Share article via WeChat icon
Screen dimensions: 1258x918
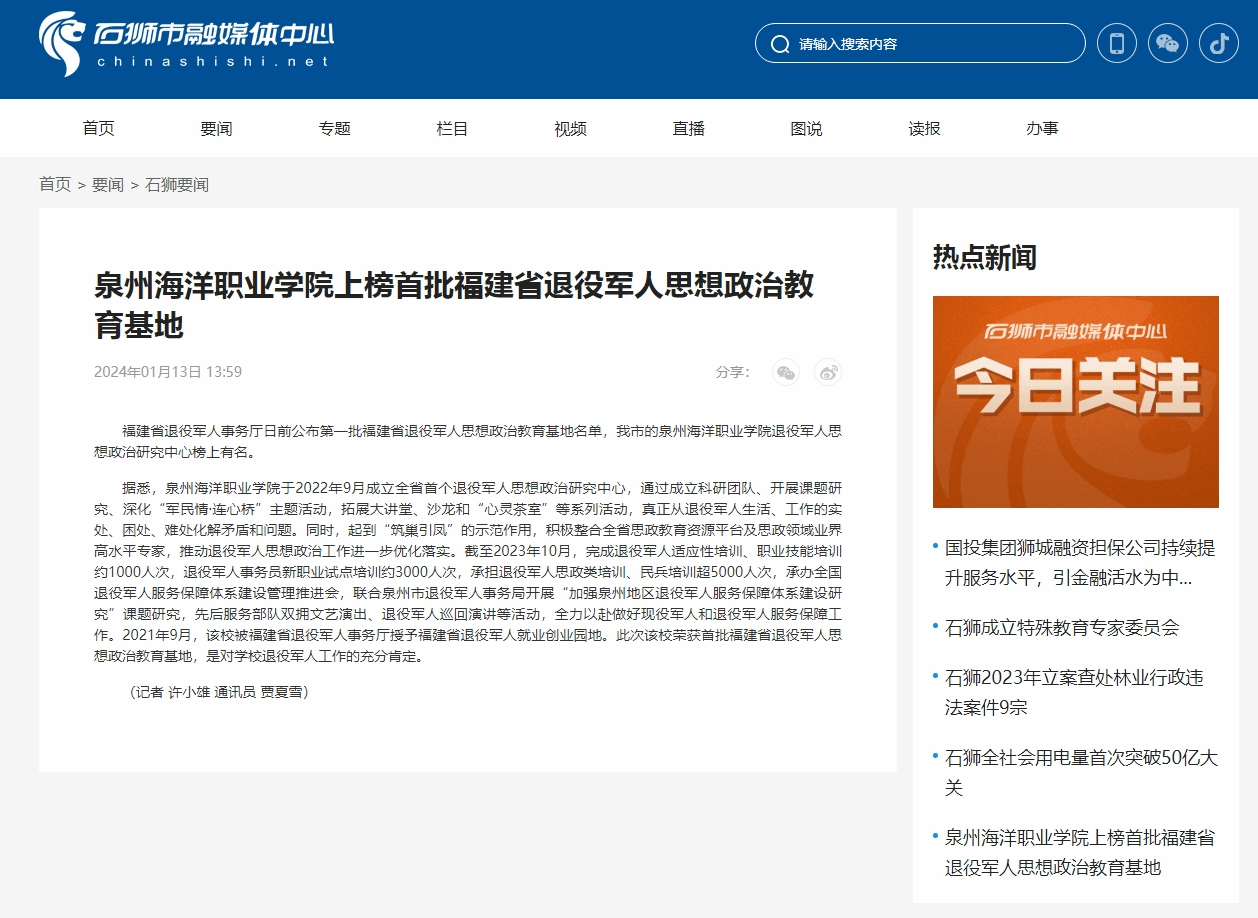coord(786,373)
